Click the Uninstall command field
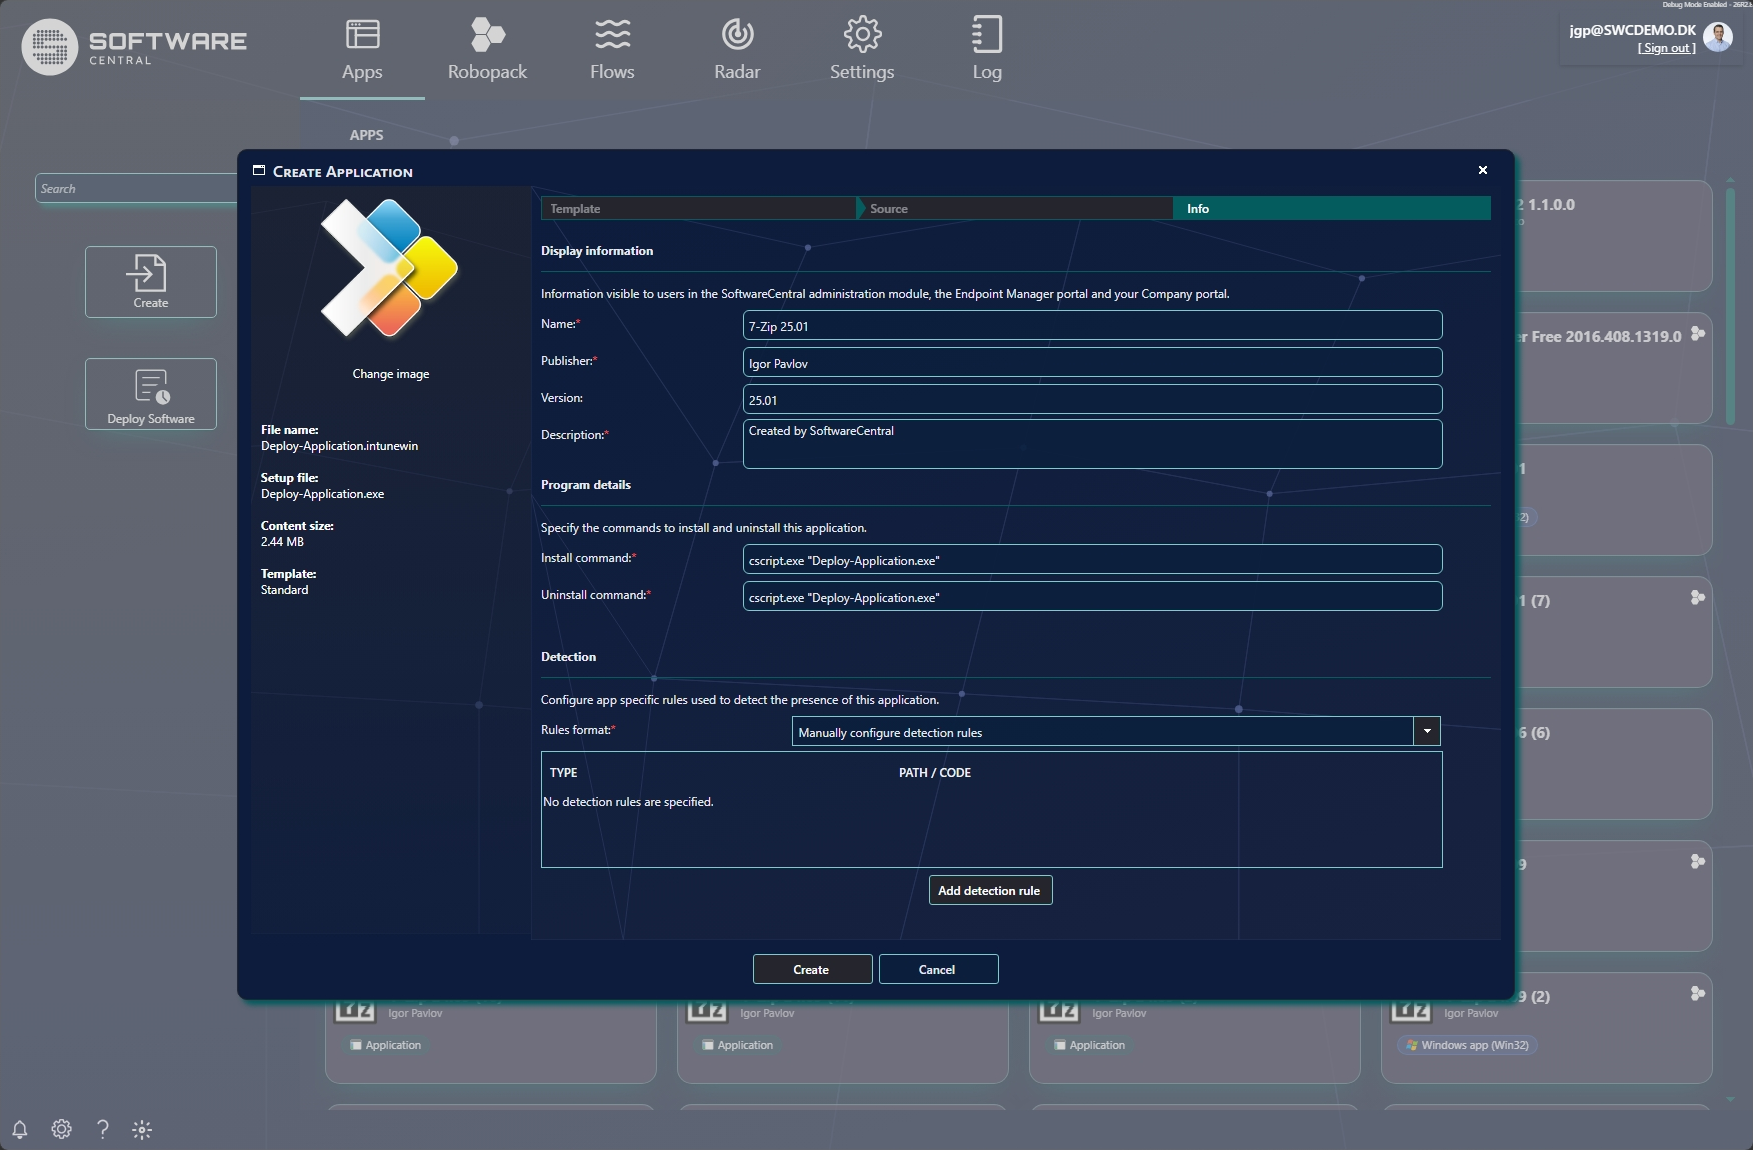This screenshot has height=1150, width=1753. click(1092, 596)
